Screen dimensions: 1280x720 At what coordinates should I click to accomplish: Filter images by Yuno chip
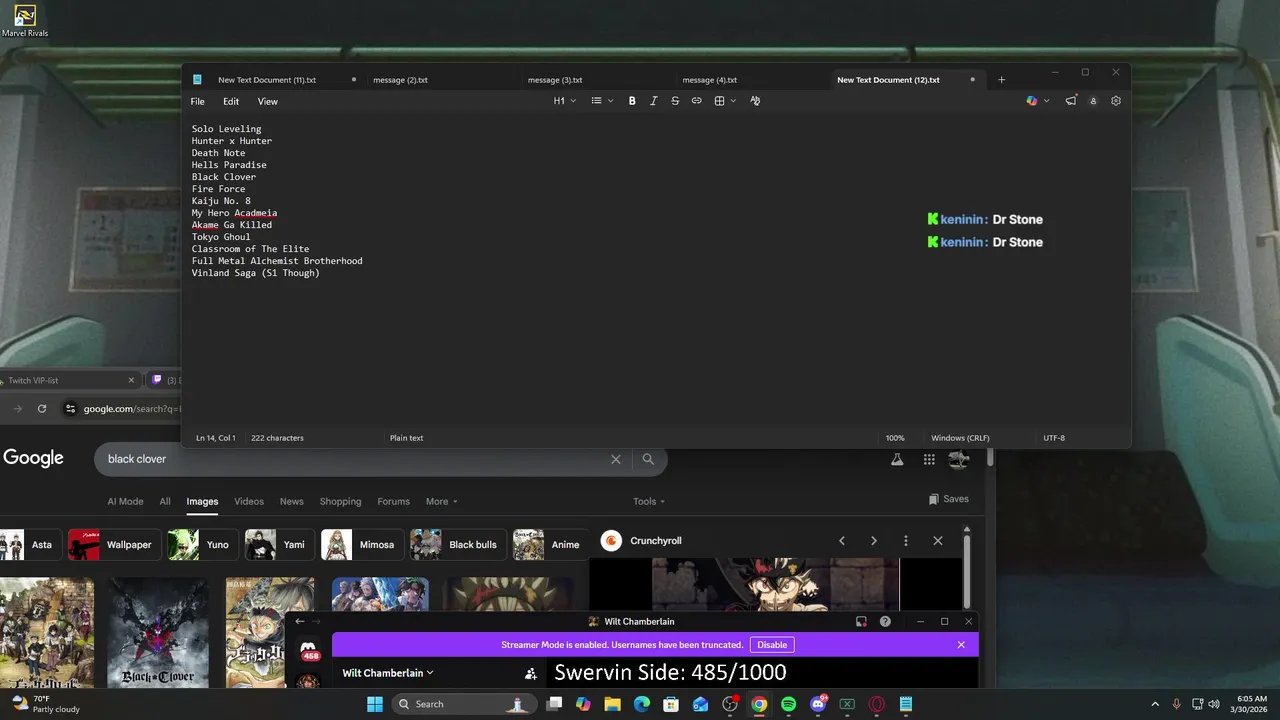(x=202, y=545)
